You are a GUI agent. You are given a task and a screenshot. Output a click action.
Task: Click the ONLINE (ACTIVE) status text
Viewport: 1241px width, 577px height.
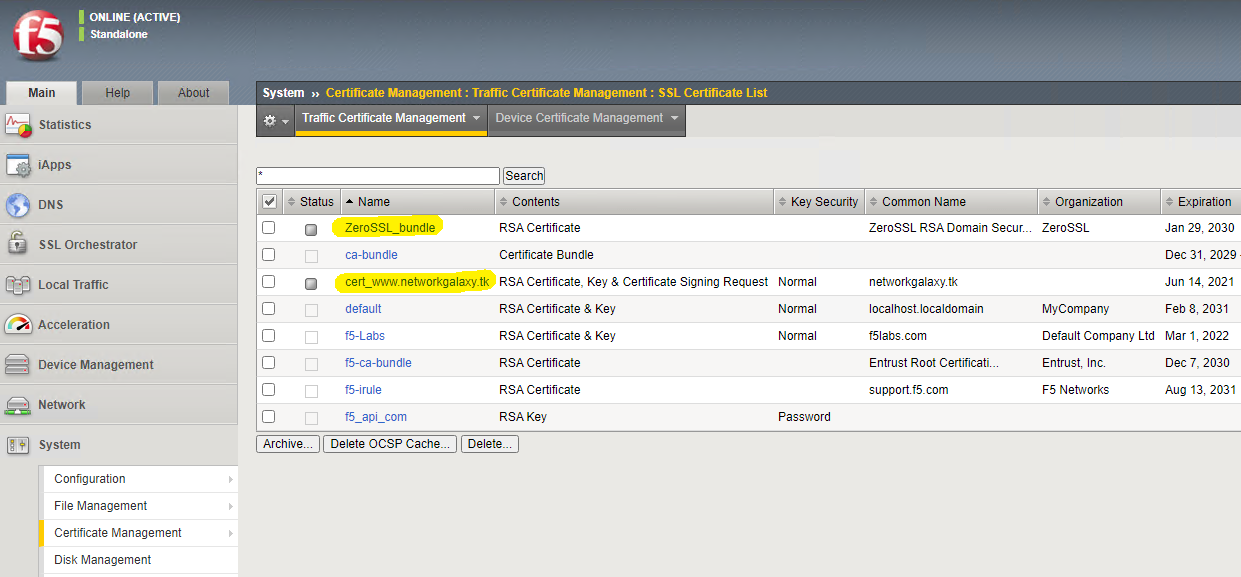[x=135, y=18]
